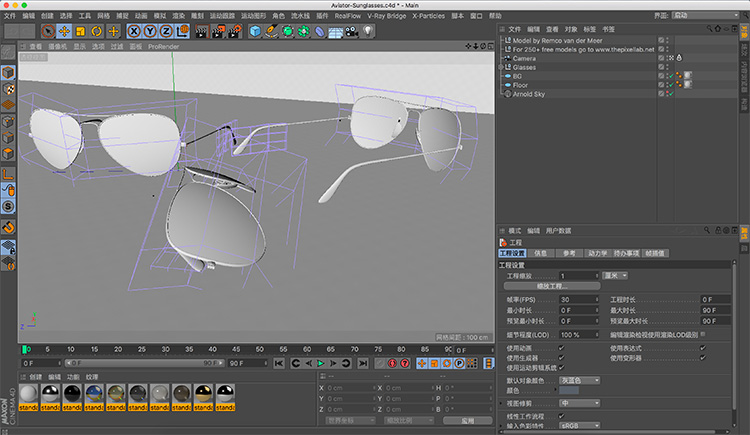Open V-Ray Bridge menu
This screenshot has height=435, width=750.
386,16
